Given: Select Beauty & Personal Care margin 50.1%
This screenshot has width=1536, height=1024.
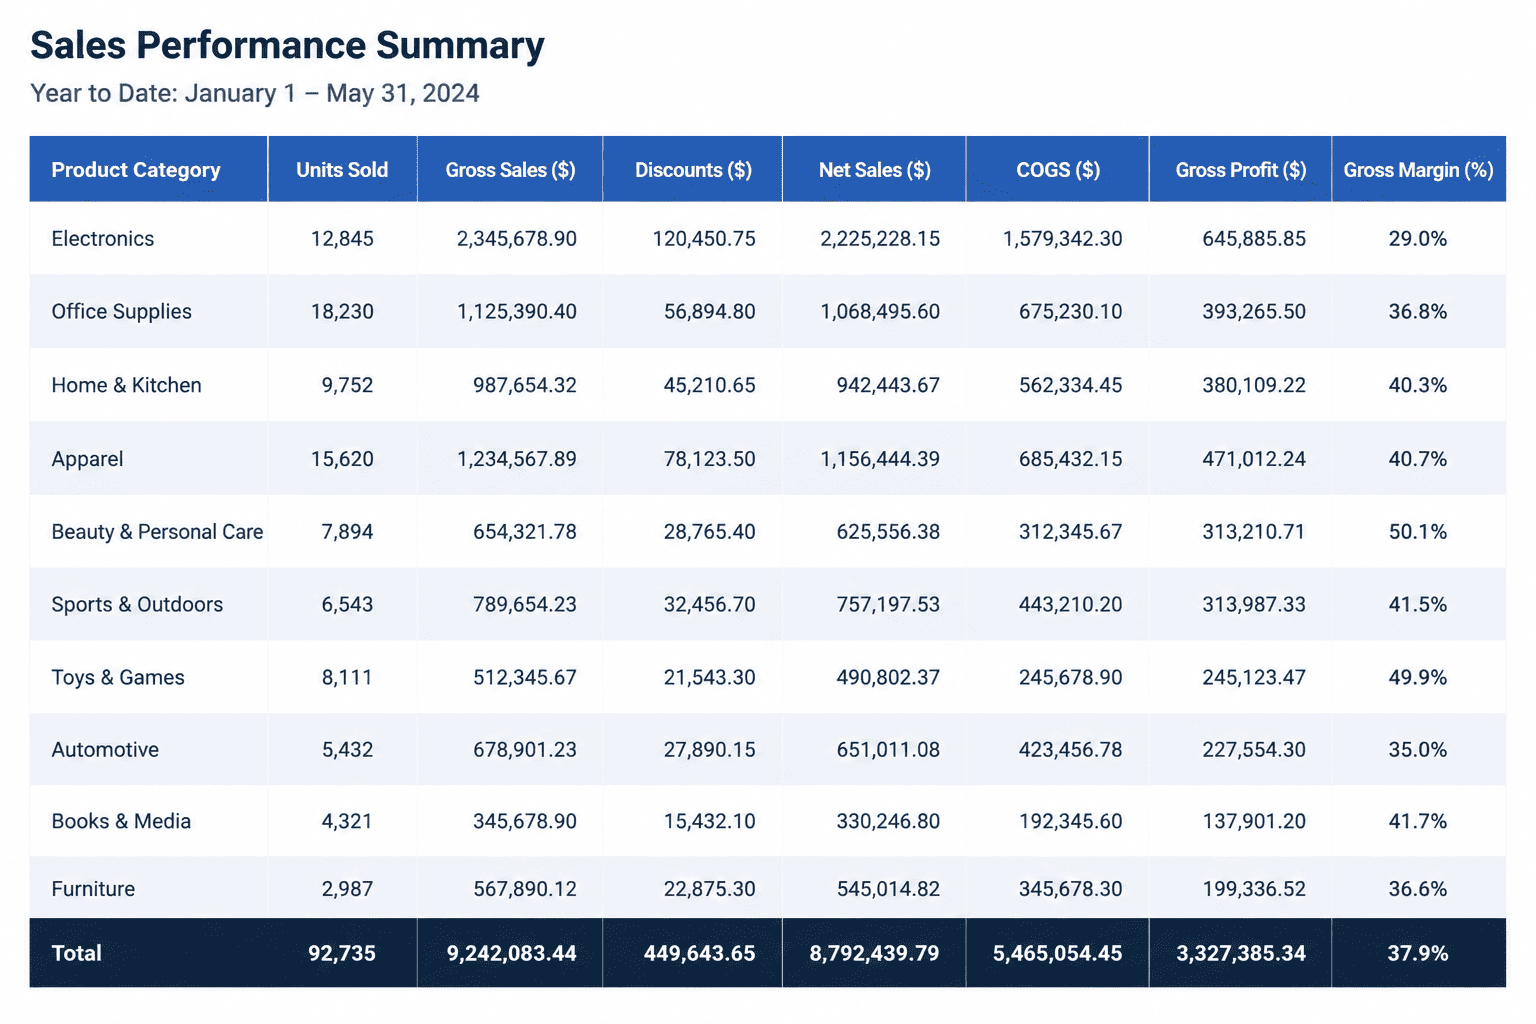Looking at the screenshot, I should [1418, 532].
